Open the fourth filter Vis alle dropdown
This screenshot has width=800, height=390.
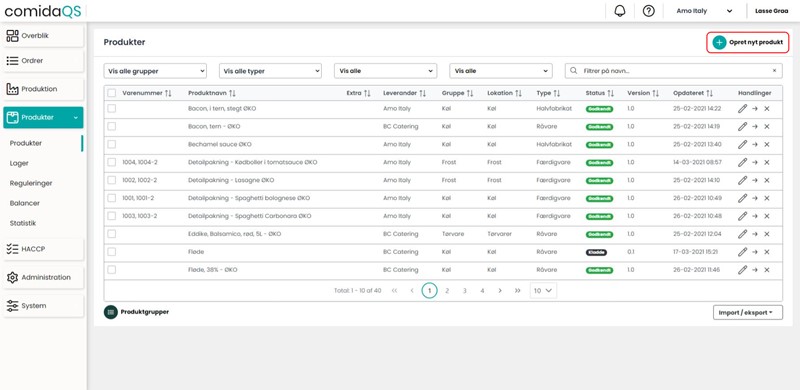point(501,71)
